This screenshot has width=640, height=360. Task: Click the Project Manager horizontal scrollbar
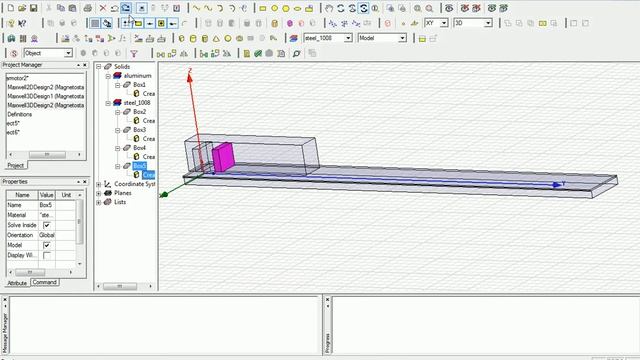click(x=47, y=155)
